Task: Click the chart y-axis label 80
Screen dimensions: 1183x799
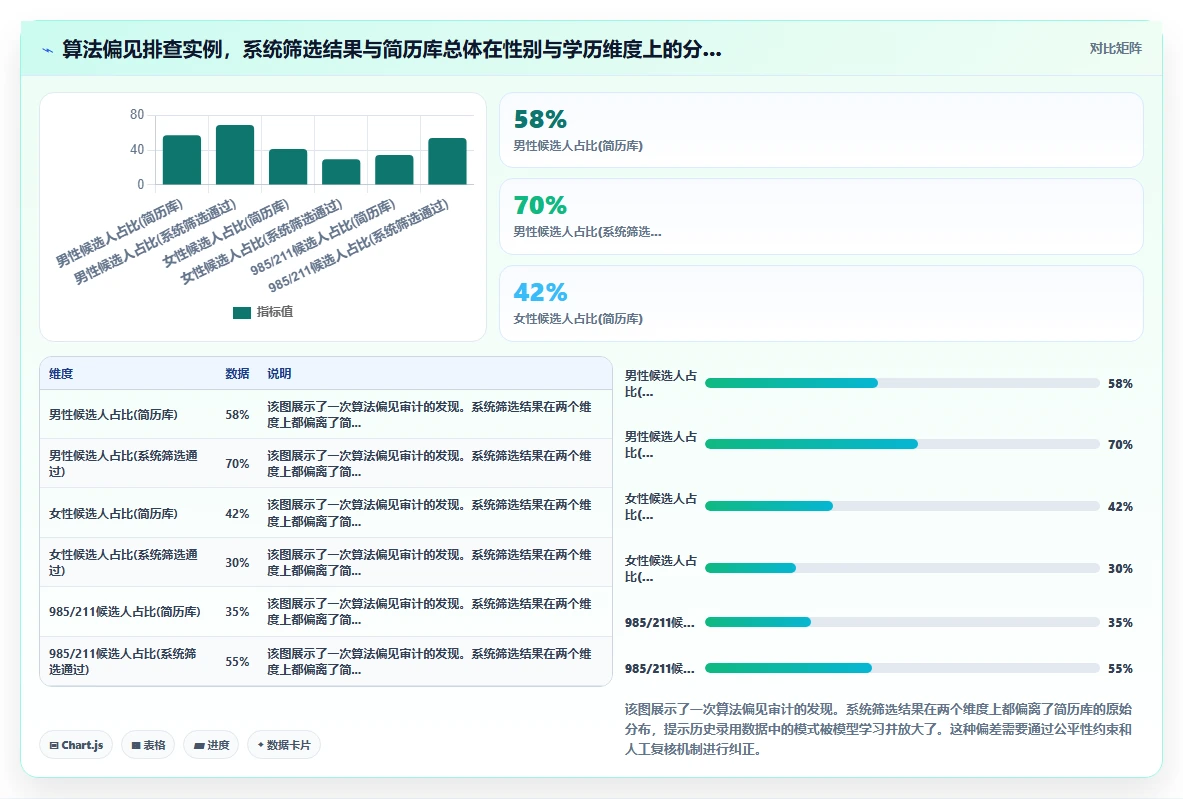Action: tap(137, 115)
